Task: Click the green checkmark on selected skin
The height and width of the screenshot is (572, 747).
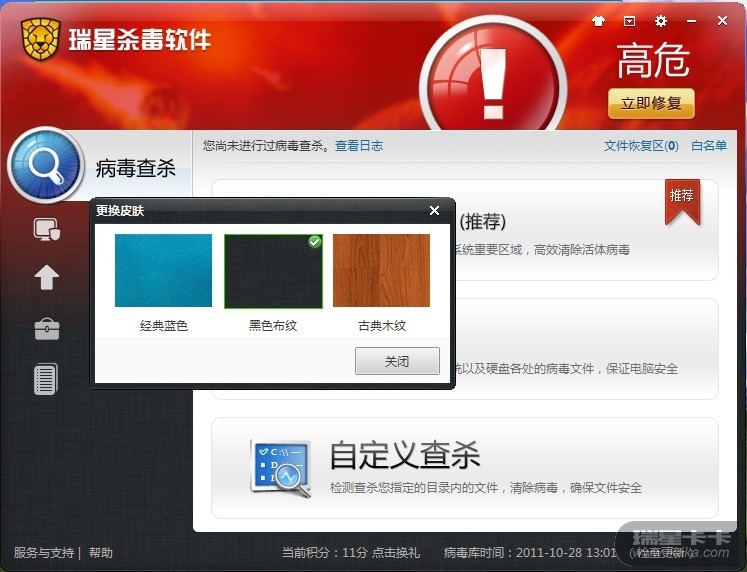Action: click(314, 242)
